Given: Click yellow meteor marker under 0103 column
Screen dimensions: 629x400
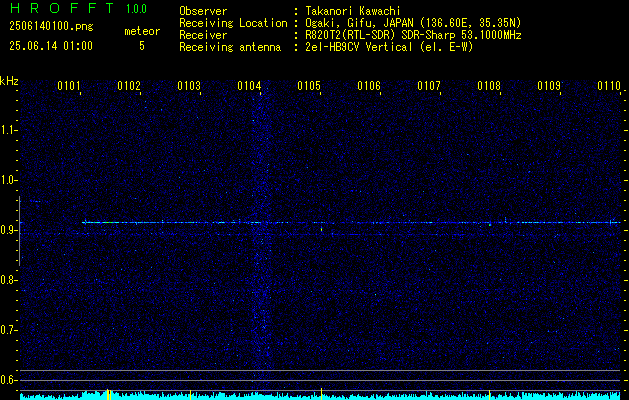Looking at the screenshot, I should [191, 395].
